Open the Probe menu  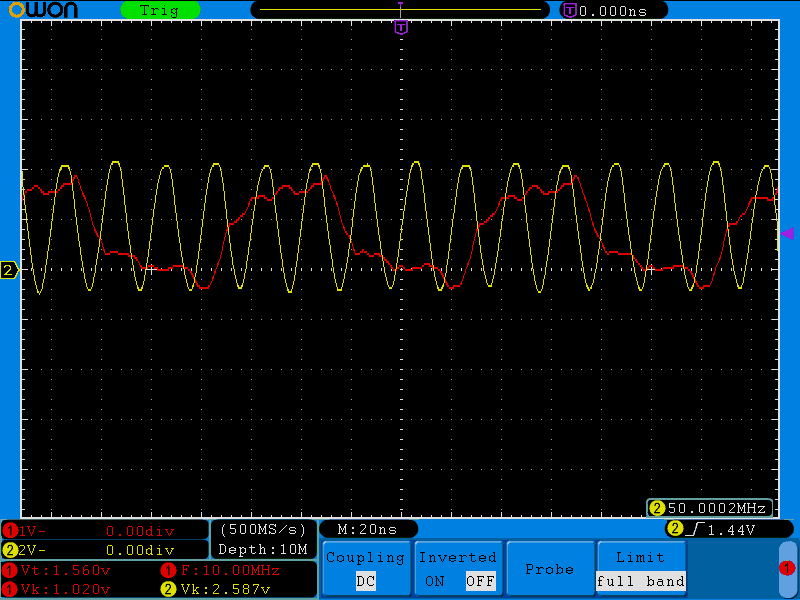tap(549, 569)
